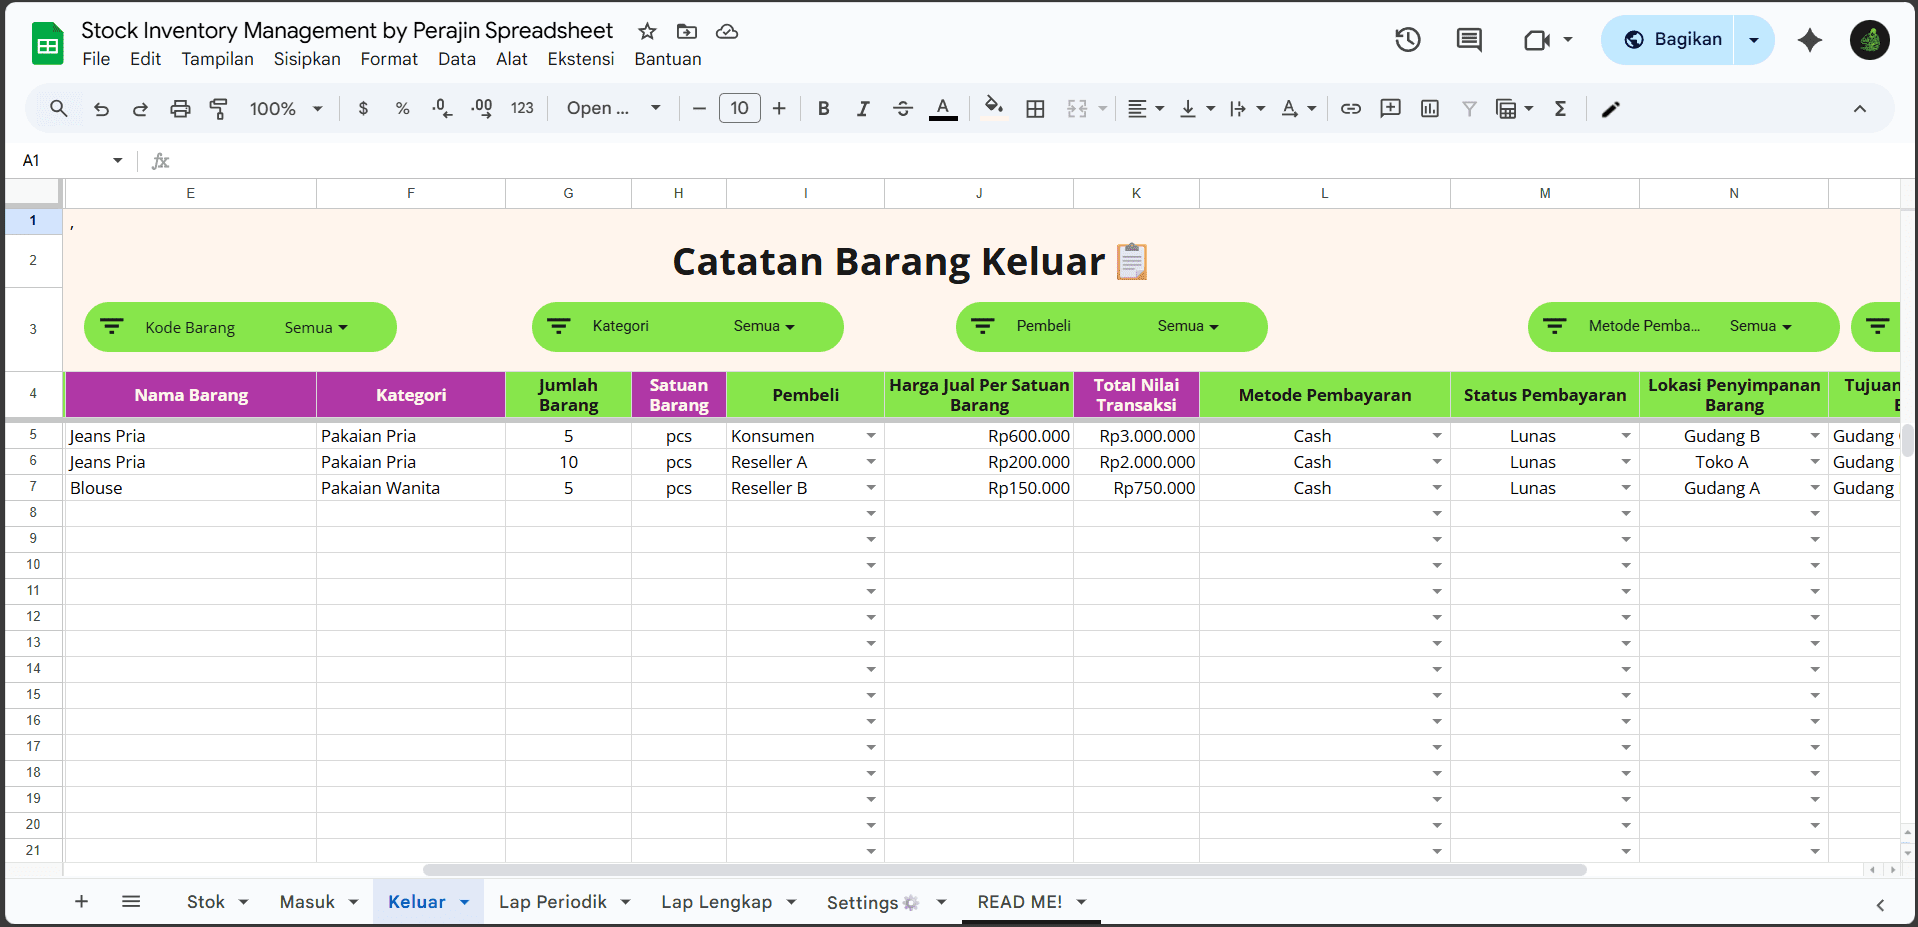Image resolution: width=1918 pixels, height=927 pixels.
Task: Open the print dialog icon
Action: [180, 108]
